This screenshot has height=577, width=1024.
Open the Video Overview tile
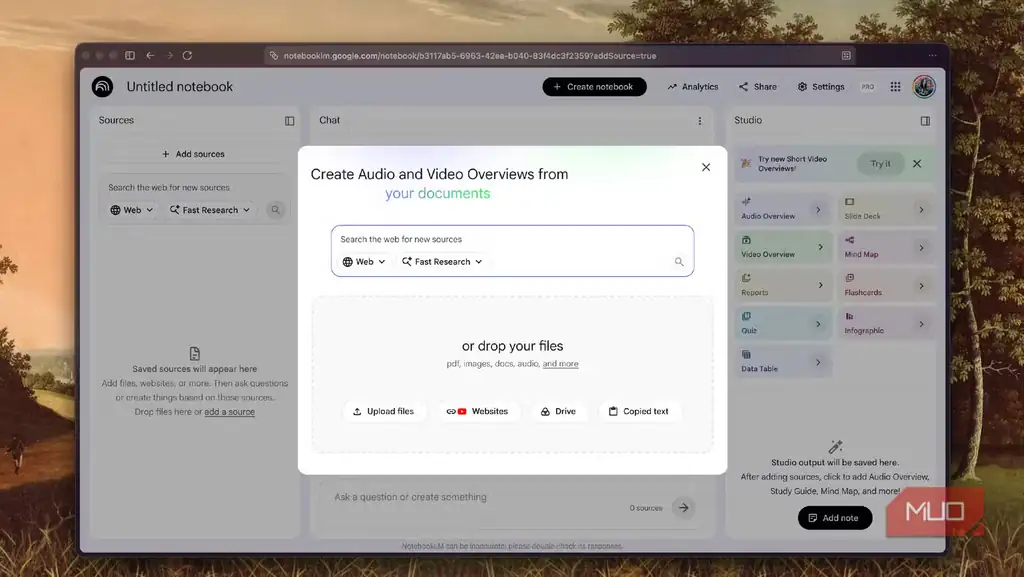(784, 247)
